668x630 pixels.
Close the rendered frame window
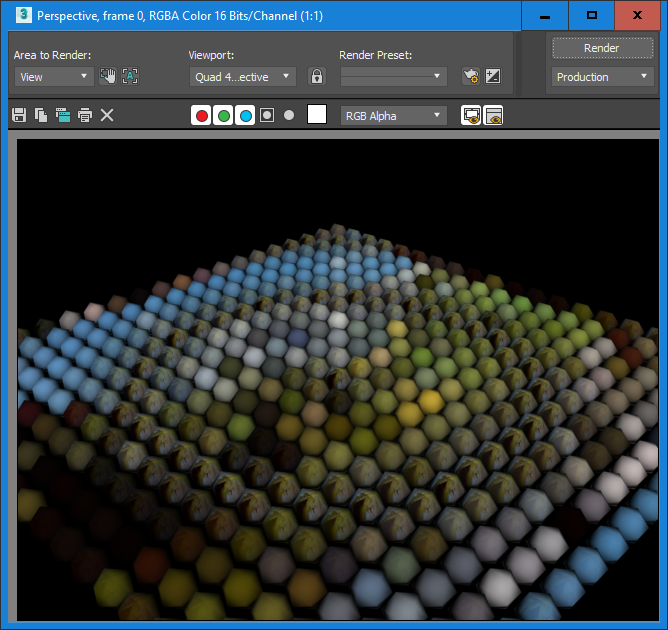pyautogui.click(x=637, y=16)
